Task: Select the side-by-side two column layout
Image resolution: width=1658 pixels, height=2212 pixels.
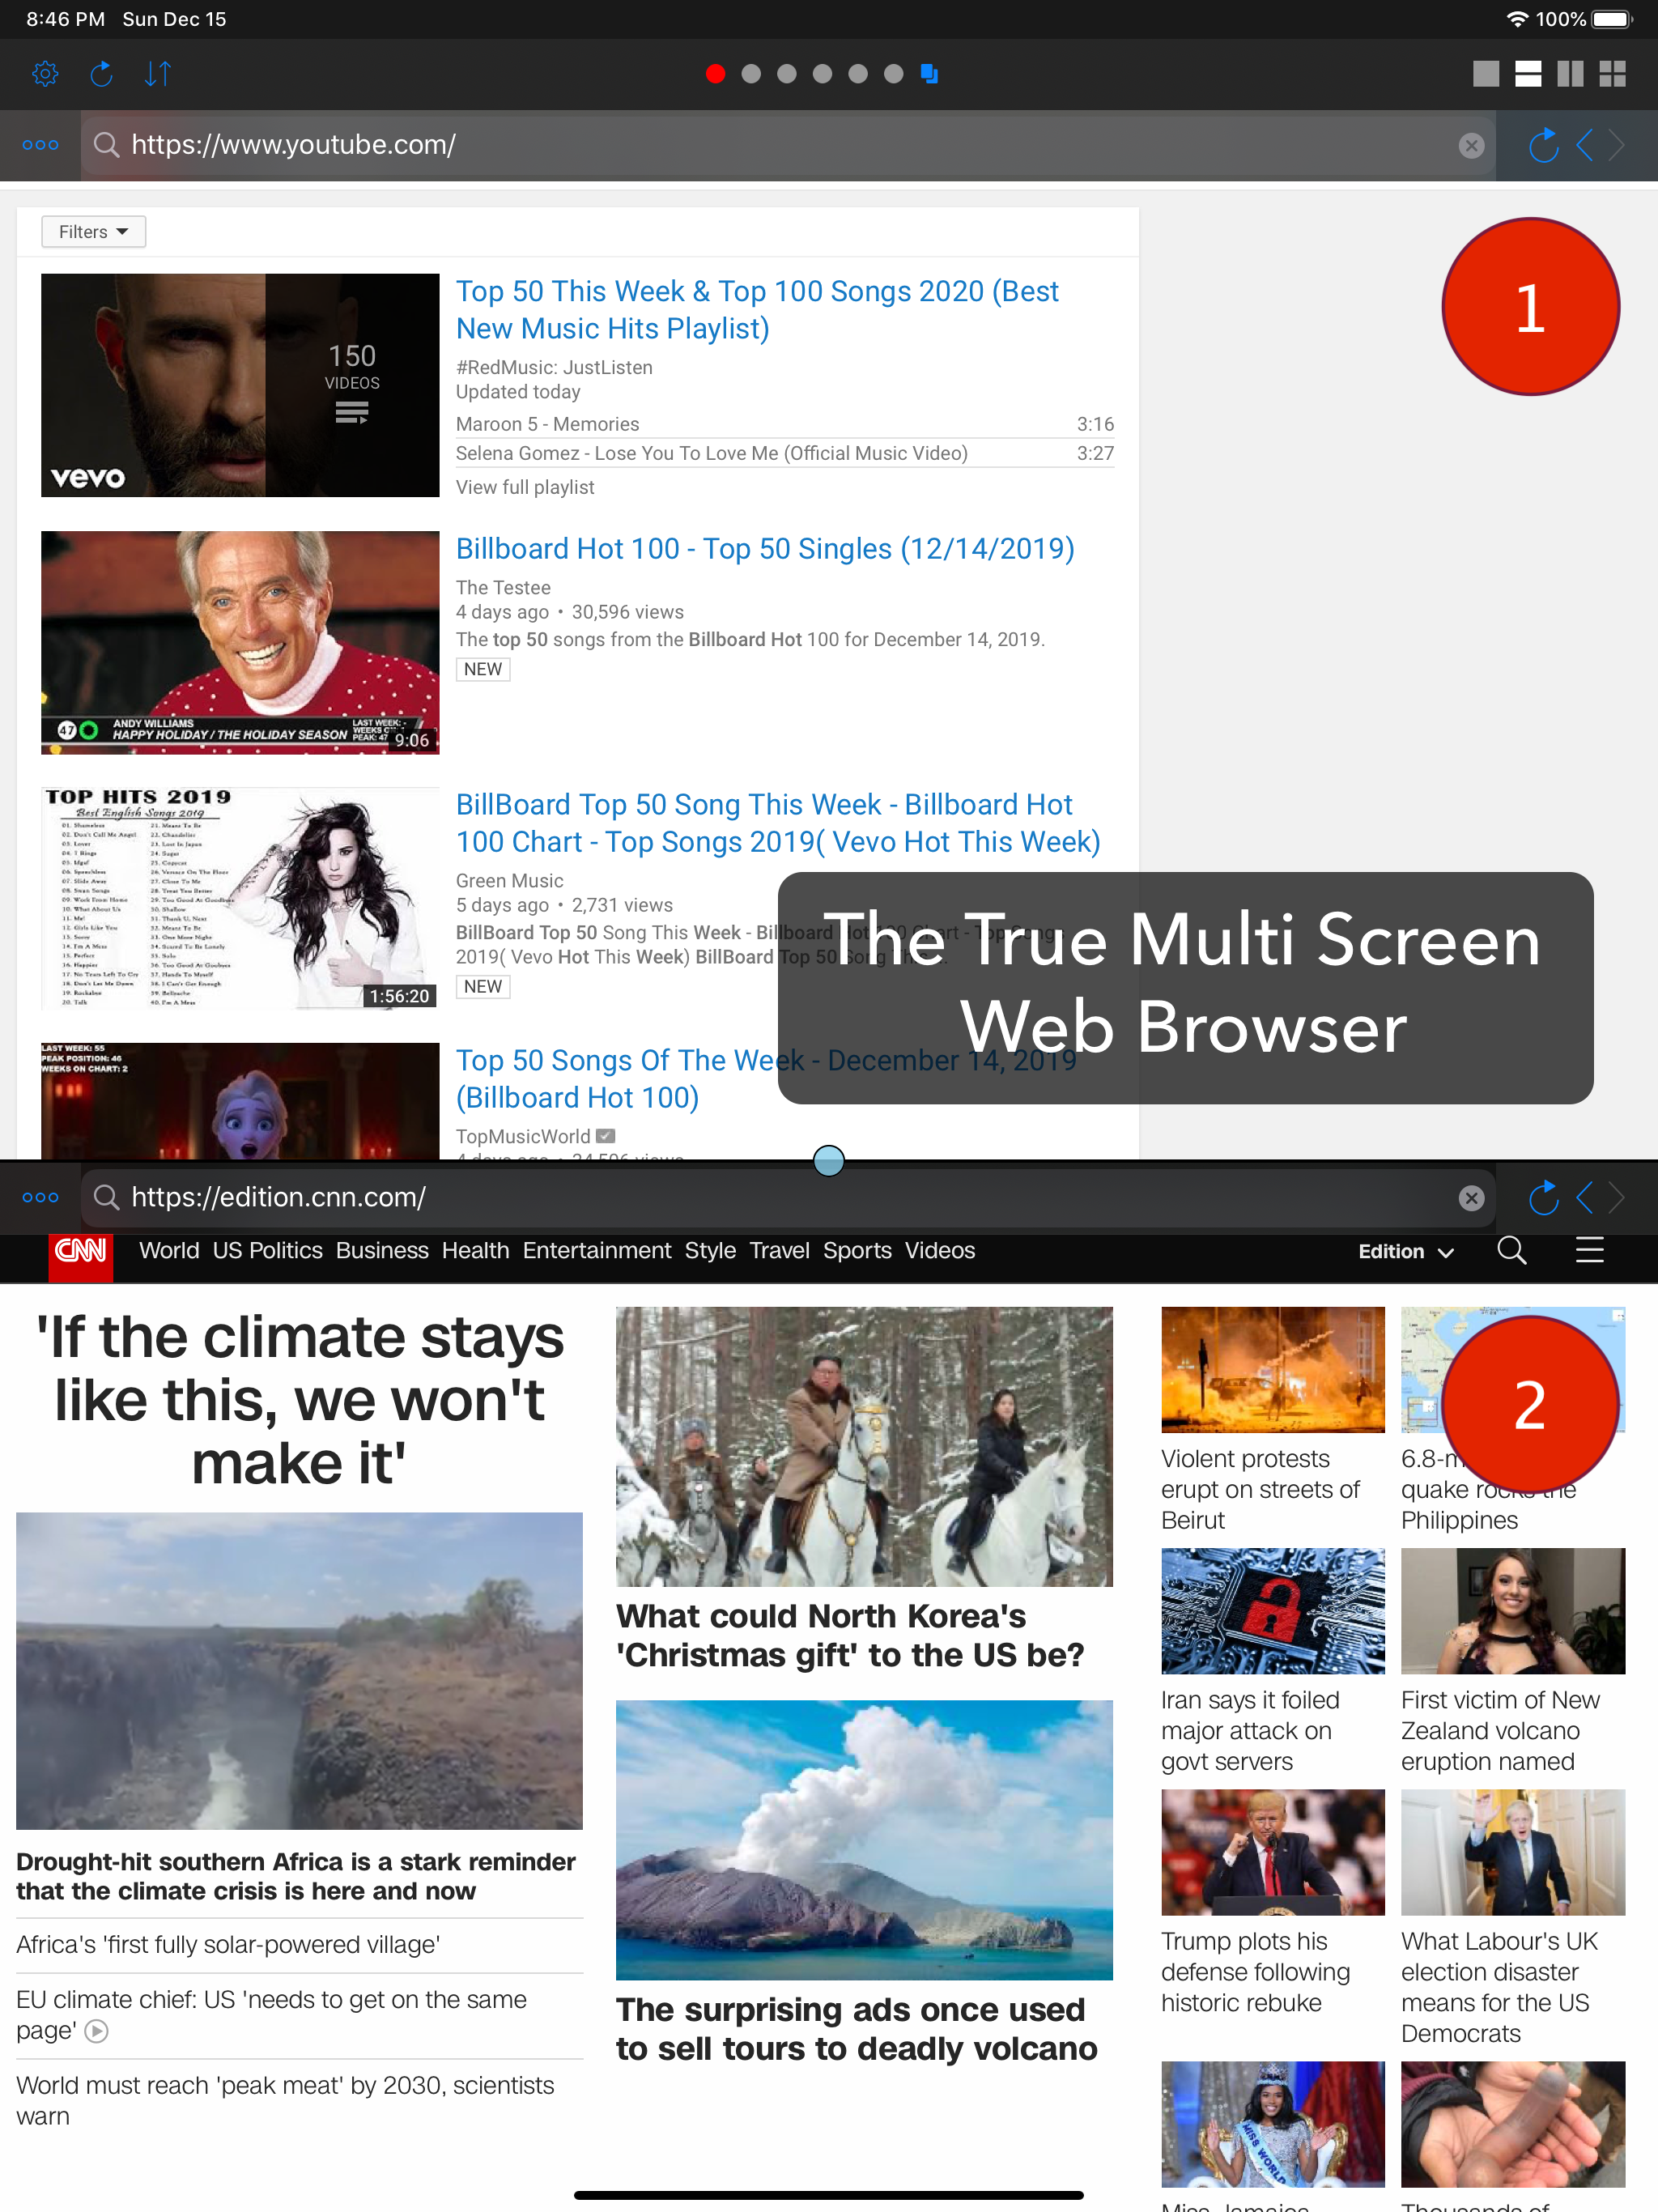Action: [1570, 74]
